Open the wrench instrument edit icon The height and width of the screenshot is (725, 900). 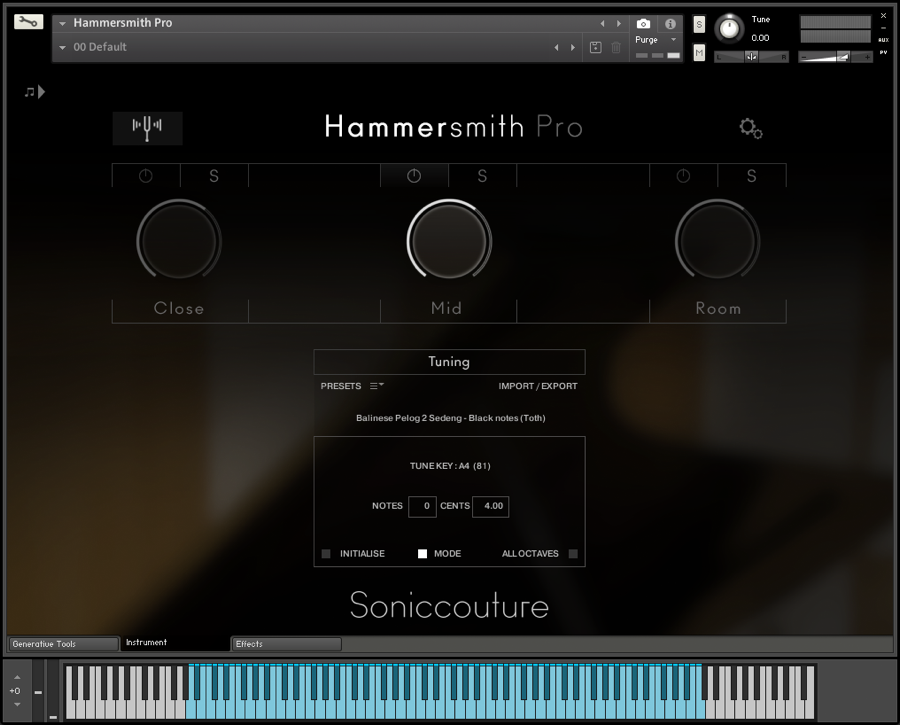tap(28, 22)
